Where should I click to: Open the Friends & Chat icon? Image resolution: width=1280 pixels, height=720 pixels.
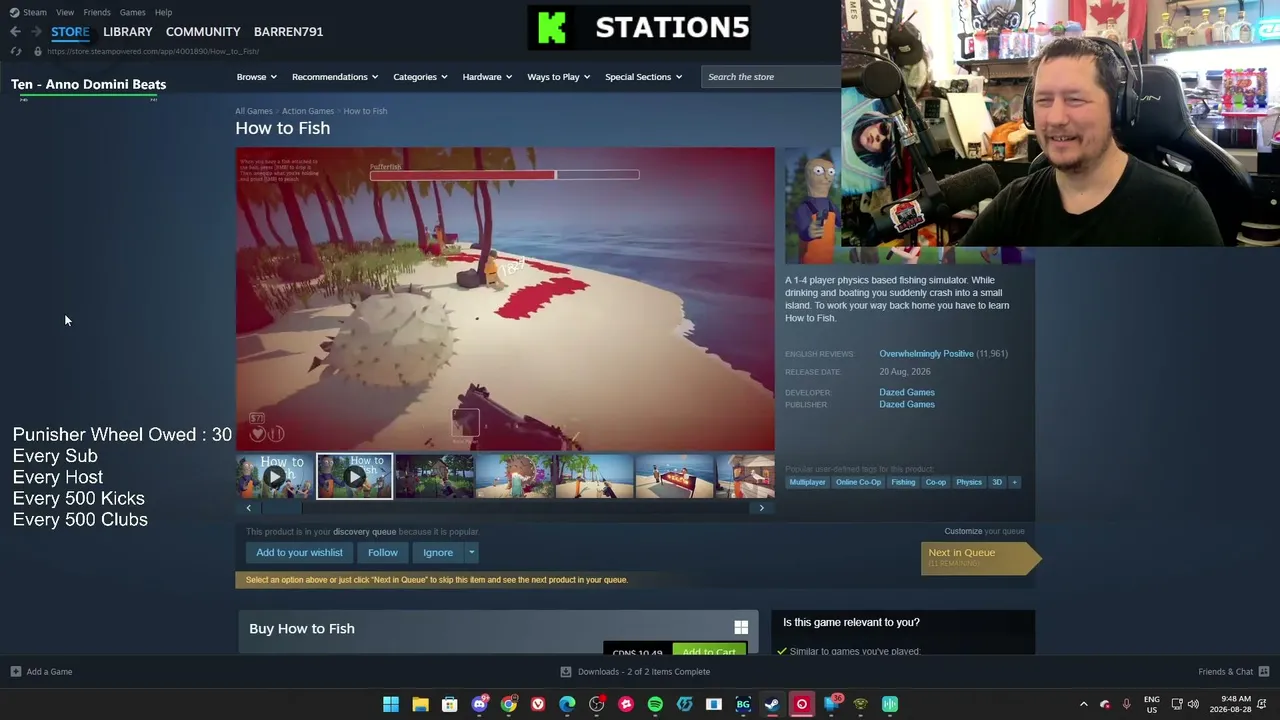1263,672
